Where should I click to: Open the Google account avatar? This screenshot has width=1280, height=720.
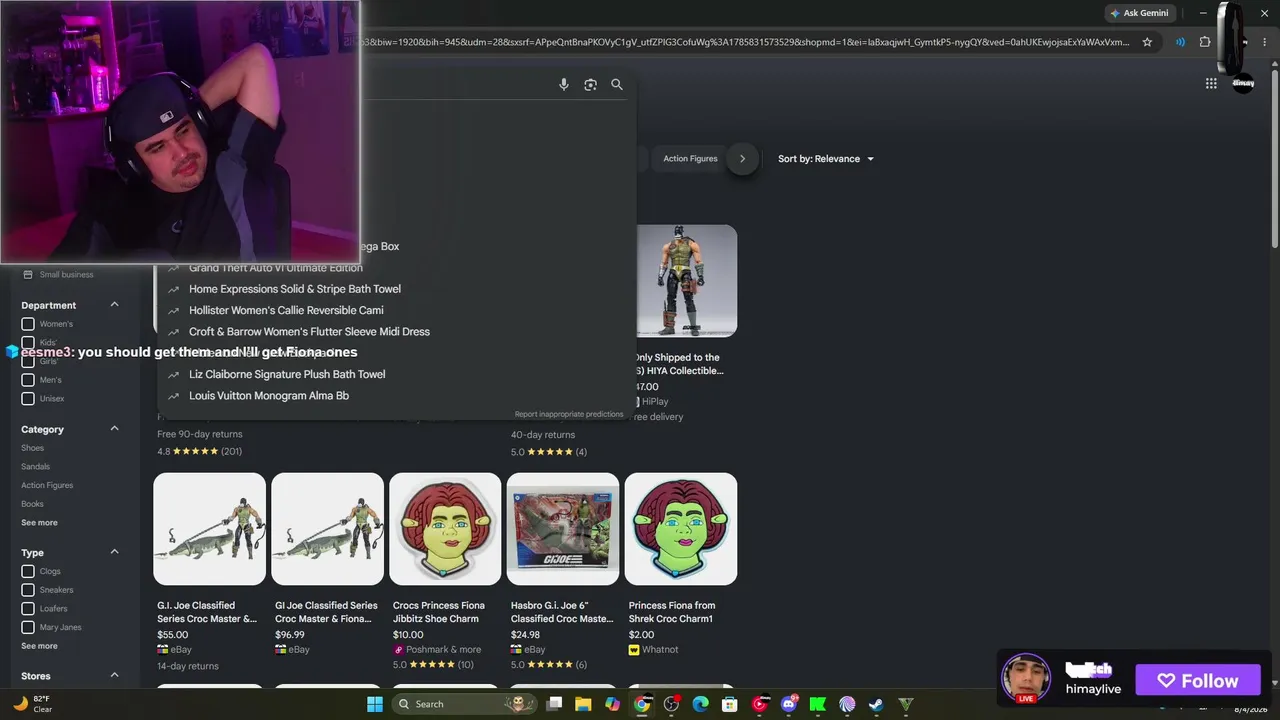tap(1243, 84)
